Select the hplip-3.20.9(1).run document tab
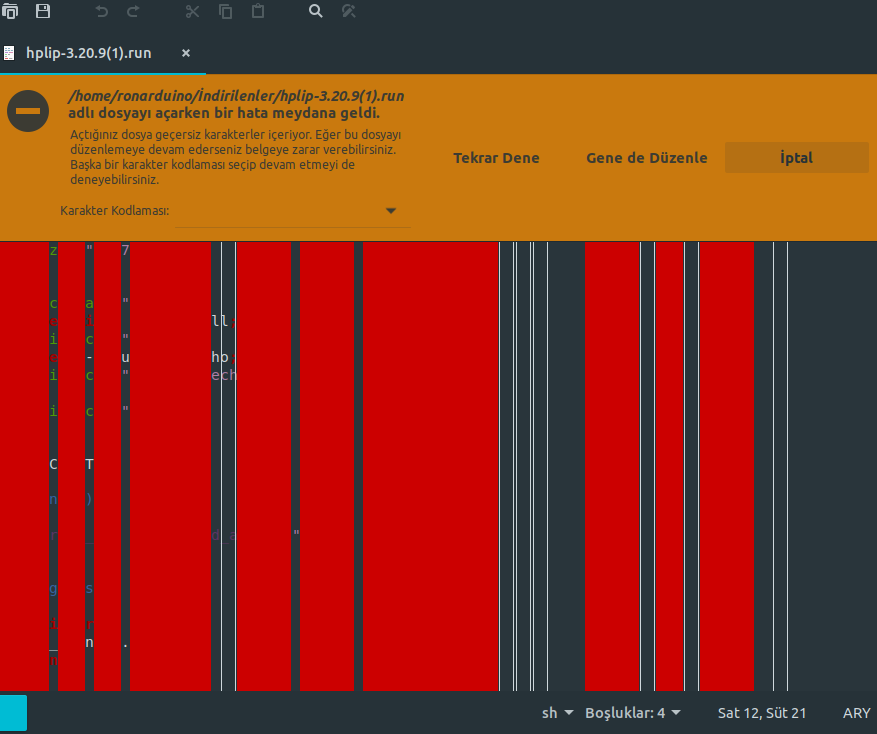 pos(88,53)
